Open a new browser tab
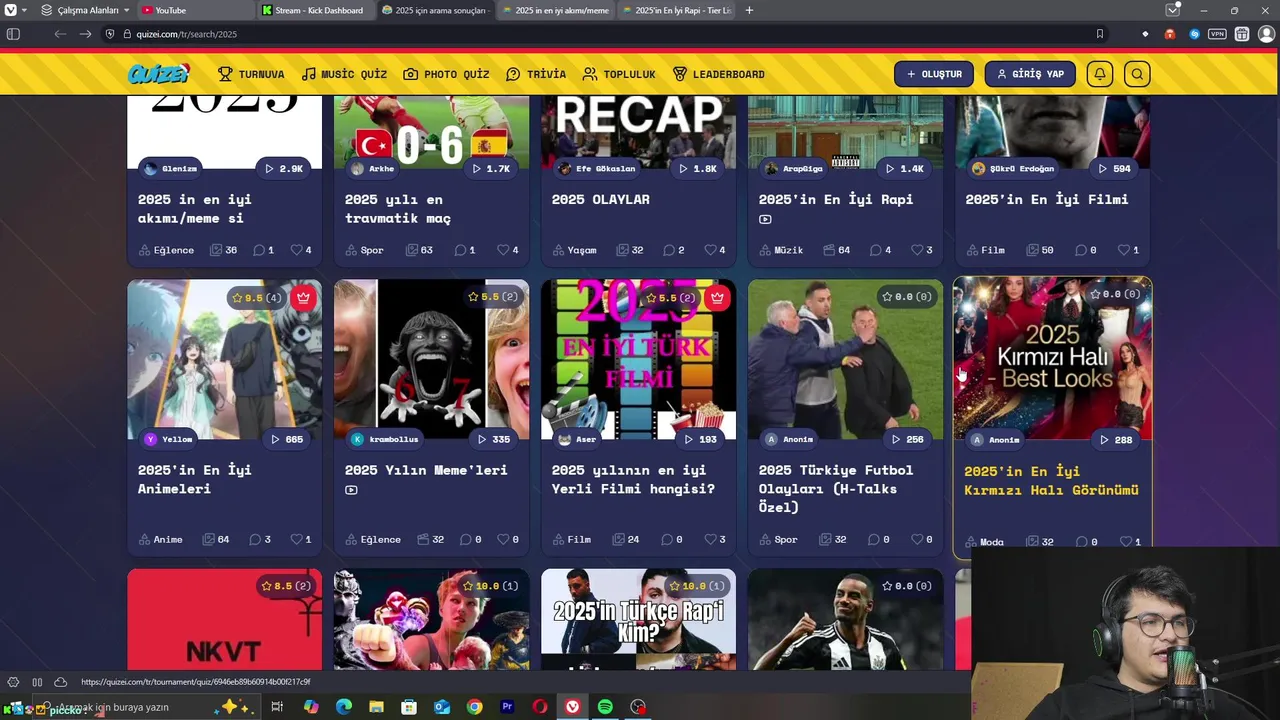The height and width of the screenshot is (720, 1280). (x=749, y=10)
